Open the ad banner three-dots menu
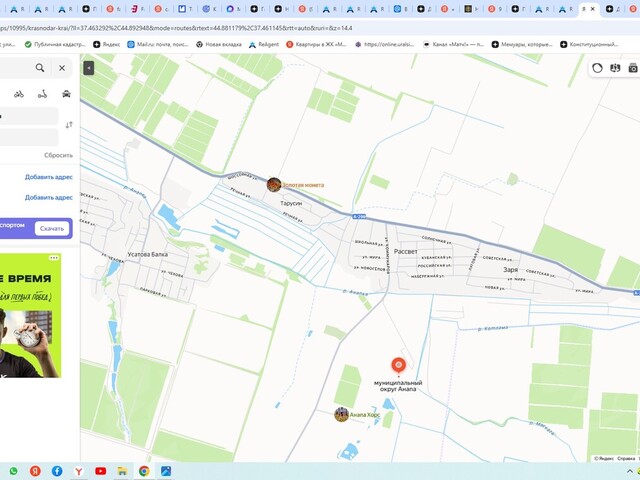640x480 pixels. point(54,258)
